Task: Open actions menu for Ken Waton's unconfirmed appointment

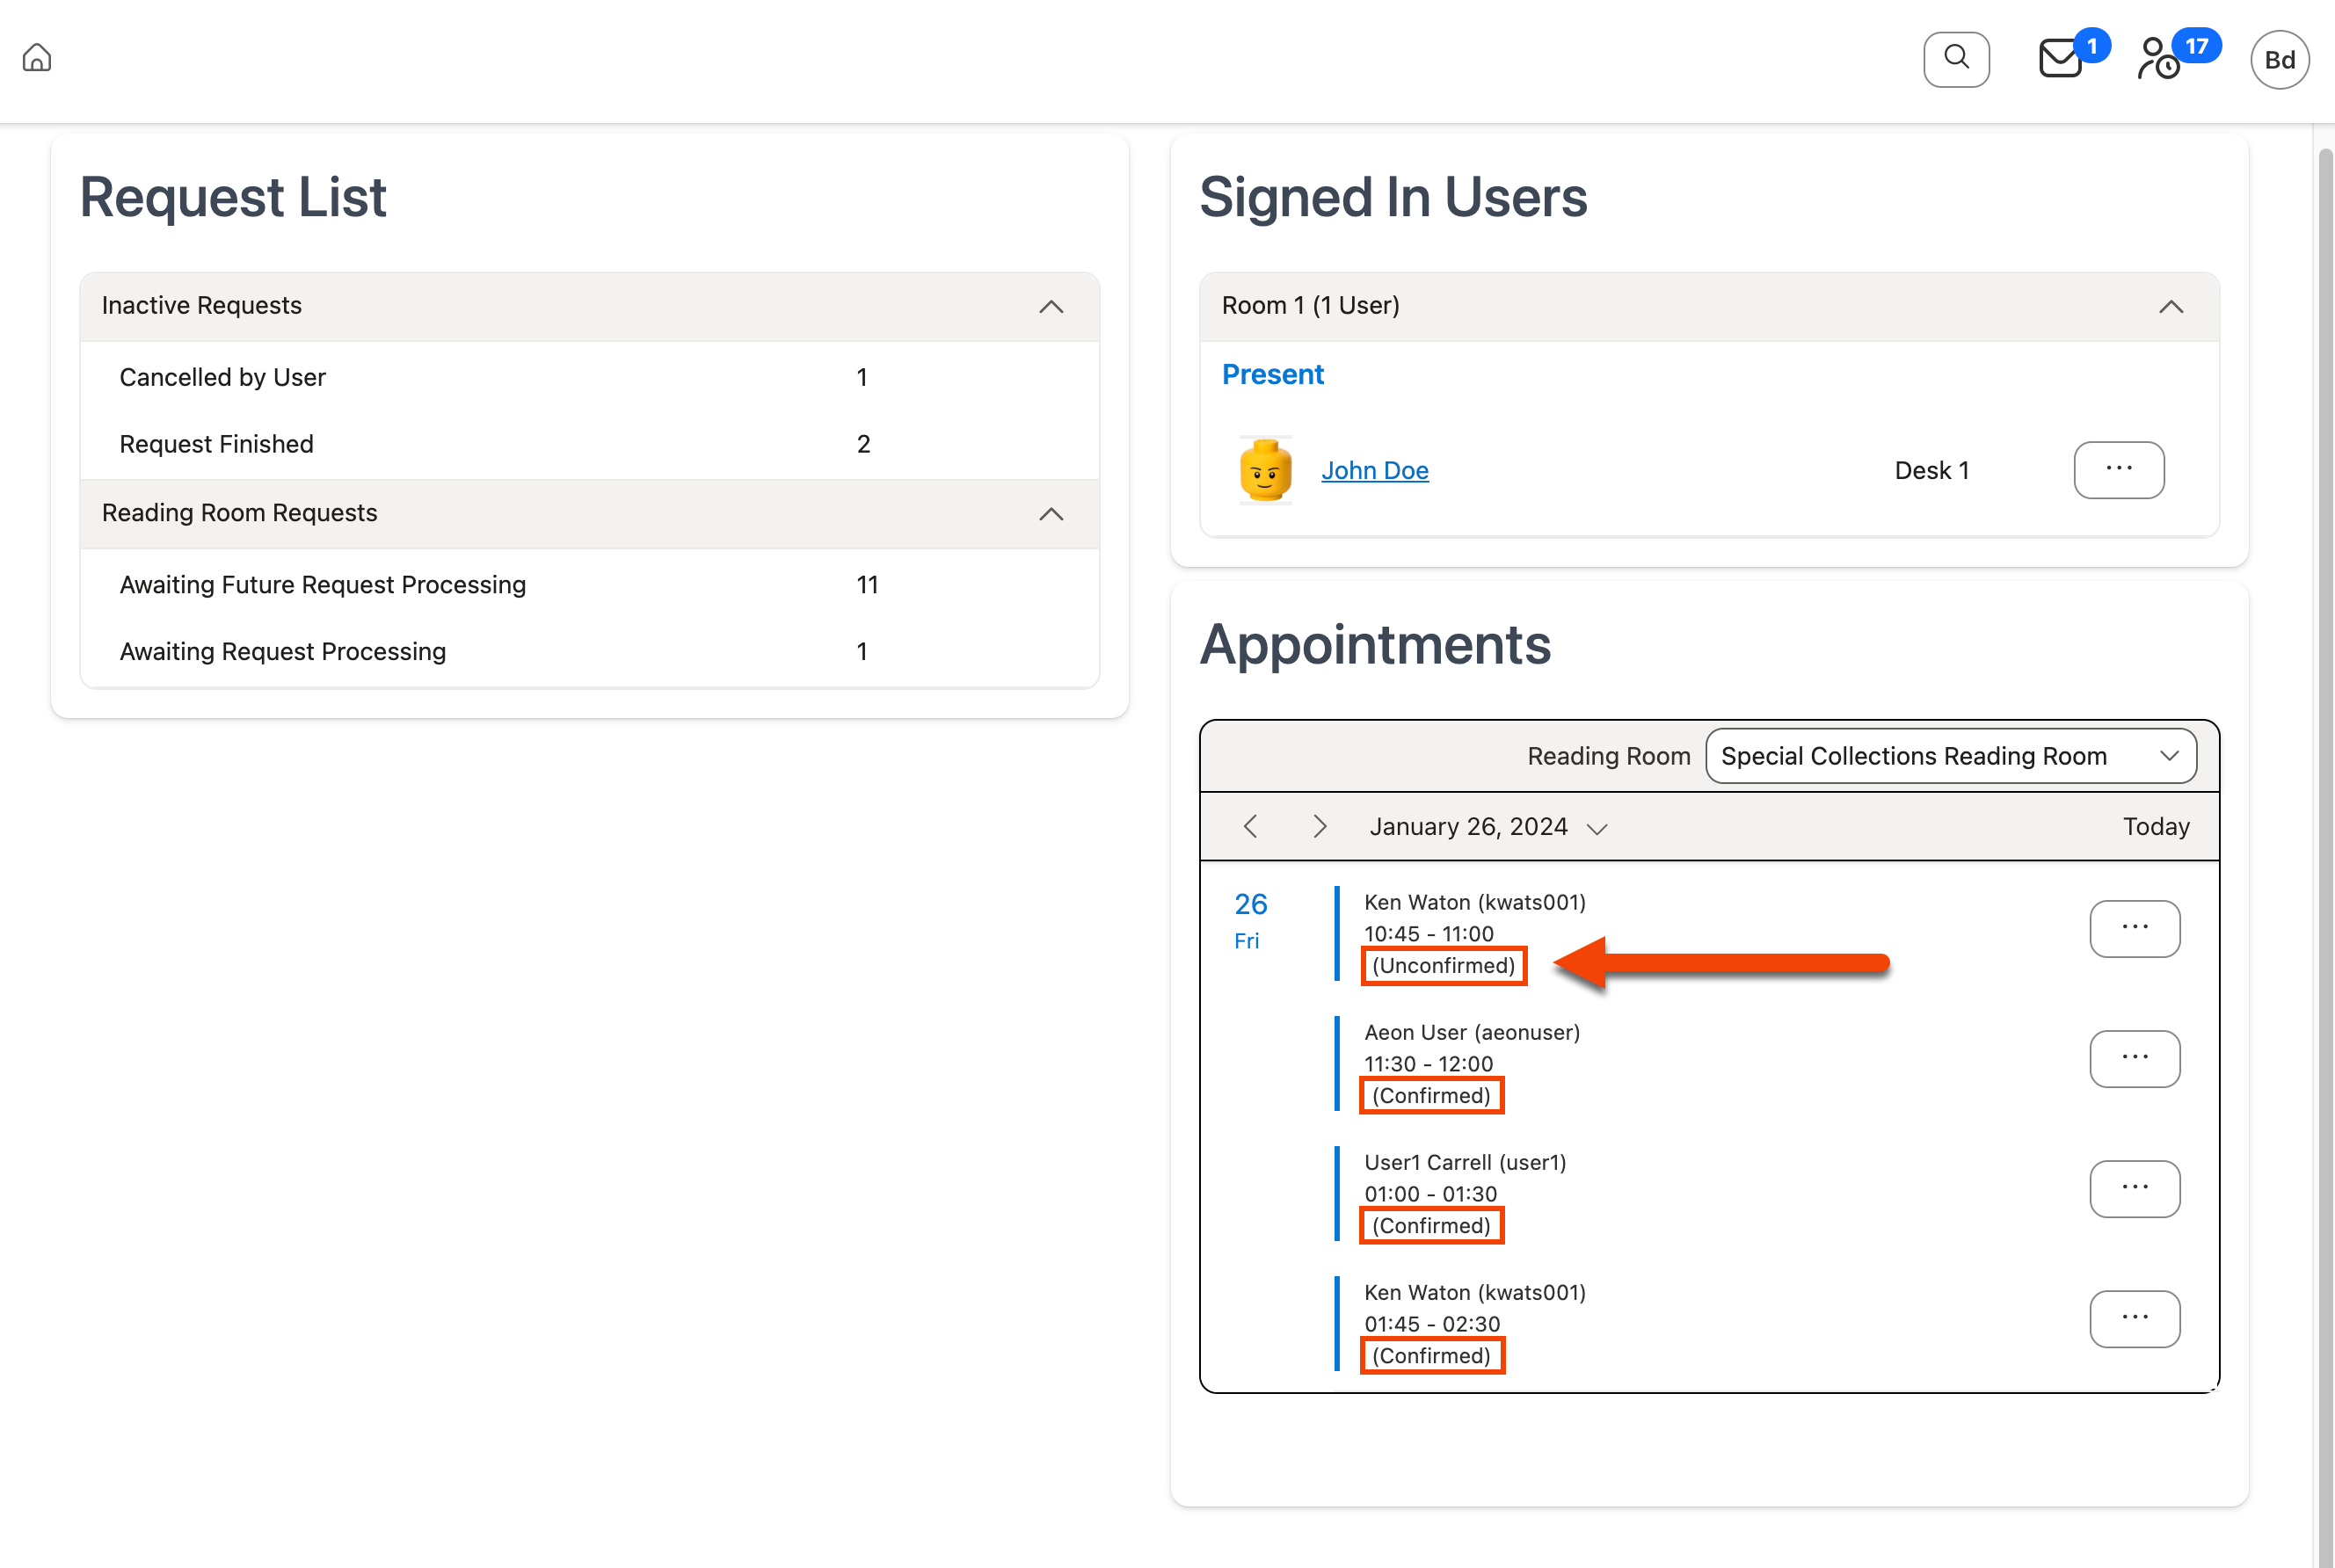Action: point(2136,928)
